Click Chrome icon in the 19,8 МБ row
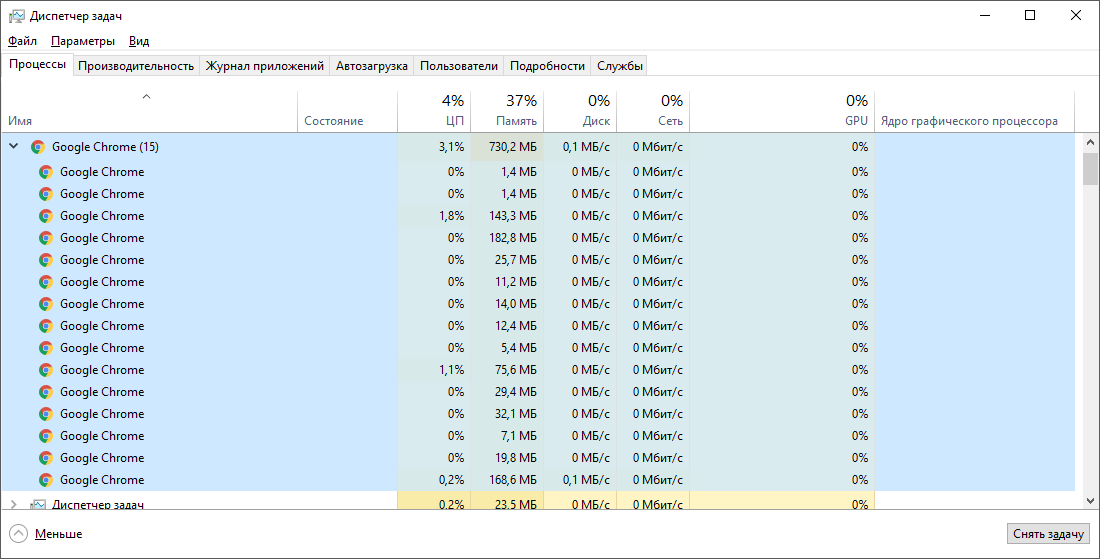Screen dimensions: 1100x559 [x=46, y=457]
